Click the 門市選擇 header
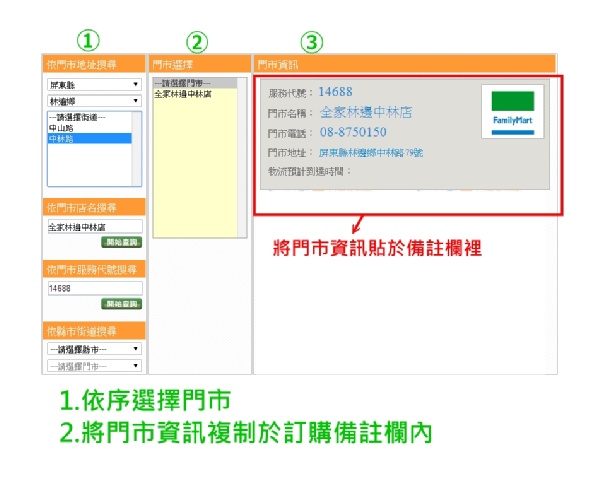 pyautogui.click(x=200, y=64)
